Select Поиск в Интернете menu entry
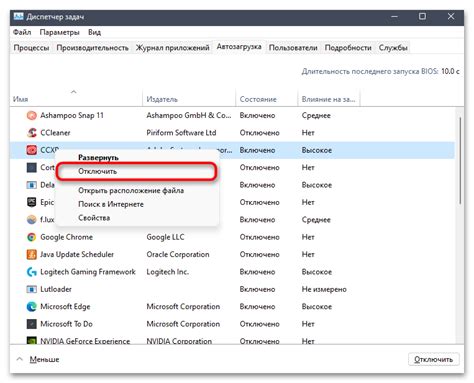Viewport: 474px width, 383px height. click(x=137, y=204)
